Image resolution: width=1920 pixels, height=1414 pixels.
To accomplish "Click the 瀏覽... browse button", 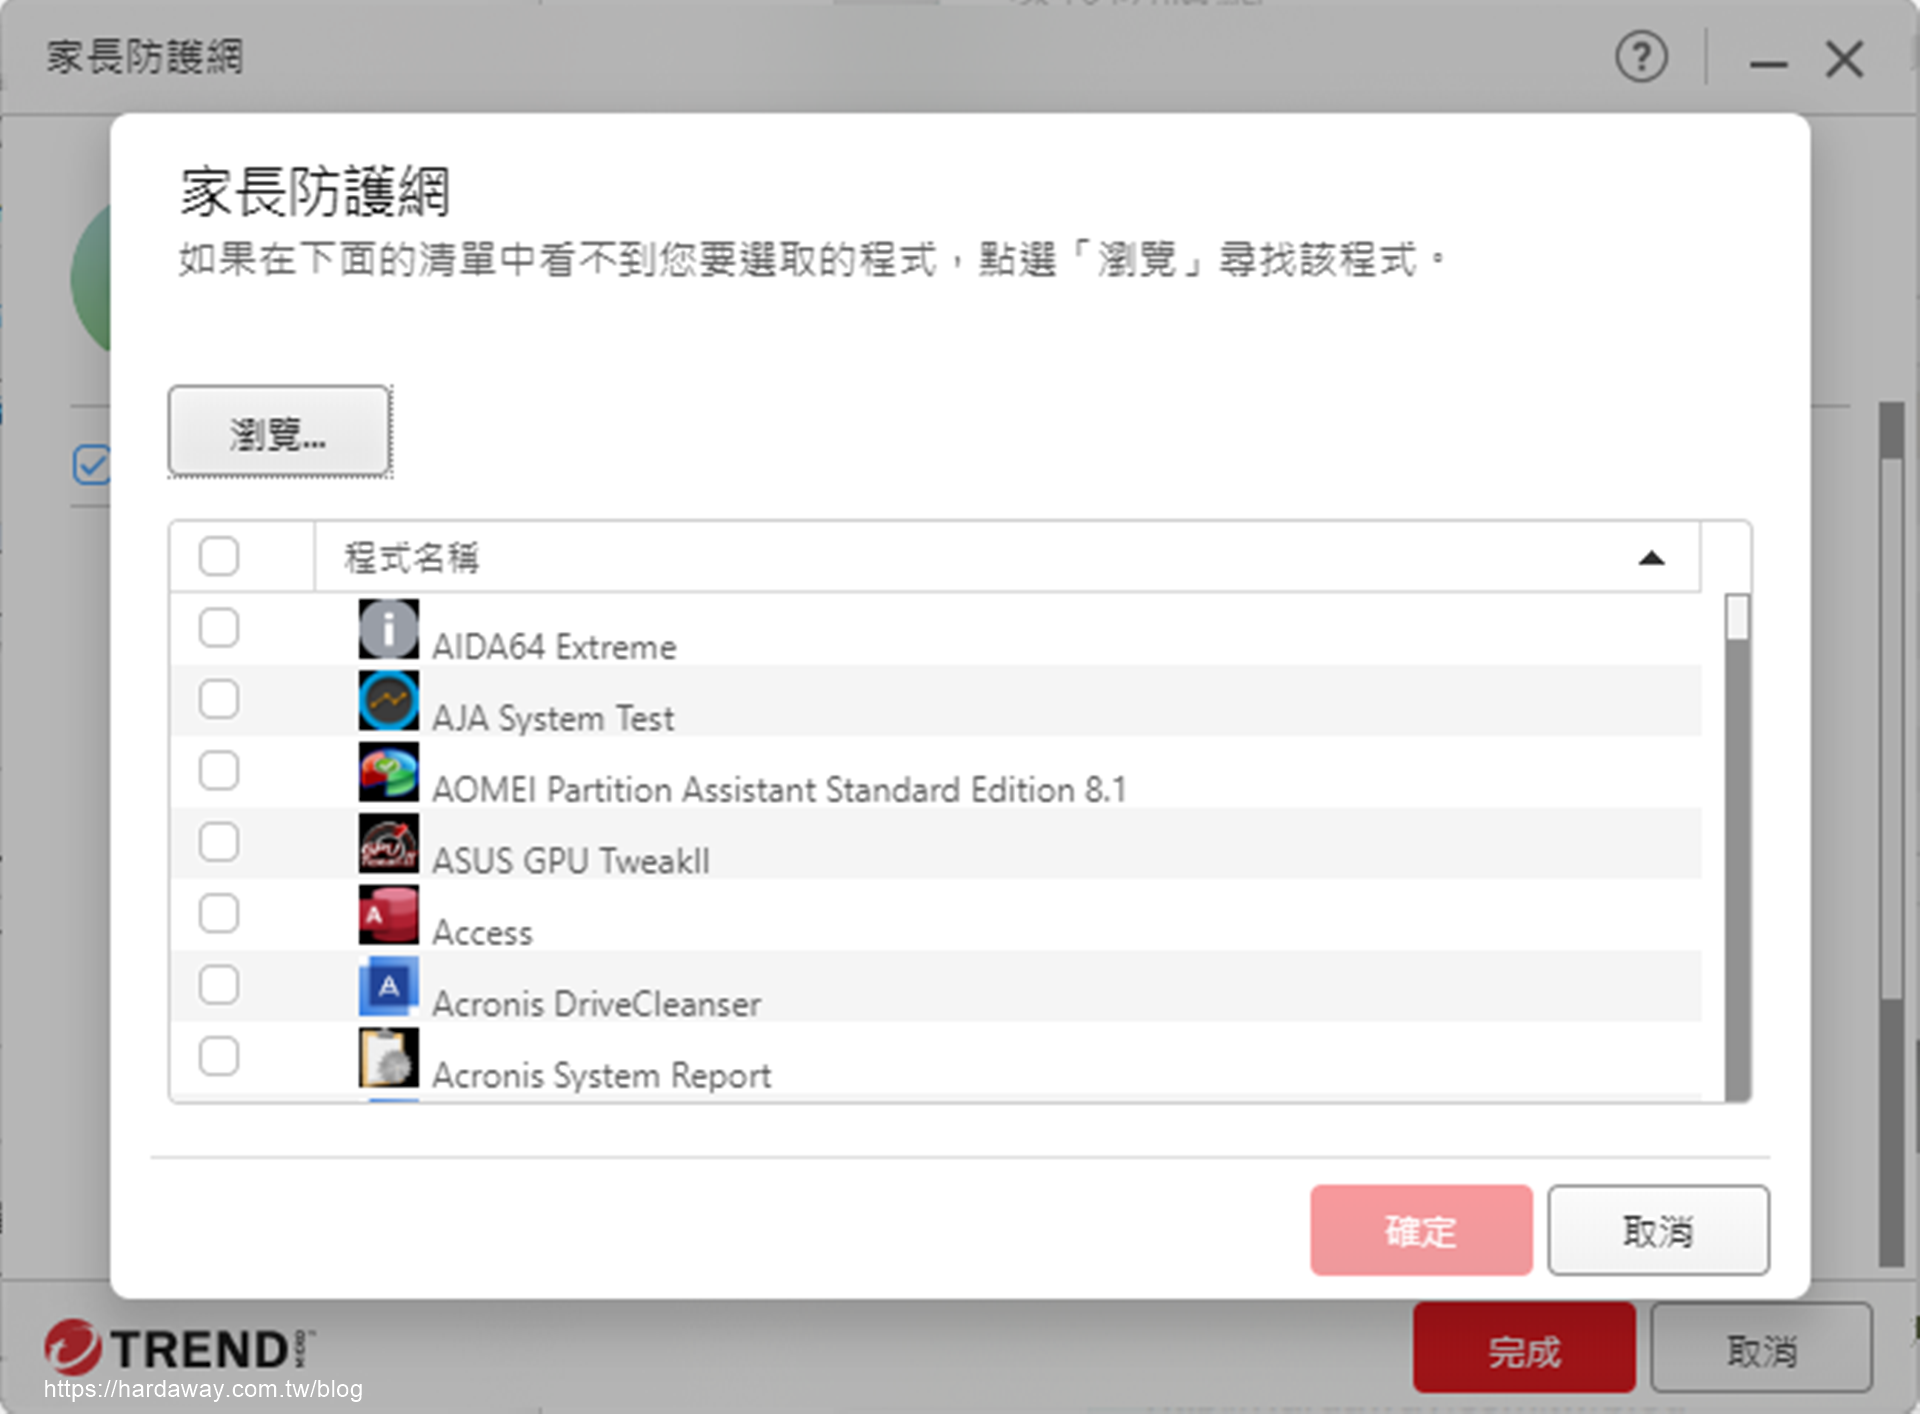I will [x=279, y=431].
